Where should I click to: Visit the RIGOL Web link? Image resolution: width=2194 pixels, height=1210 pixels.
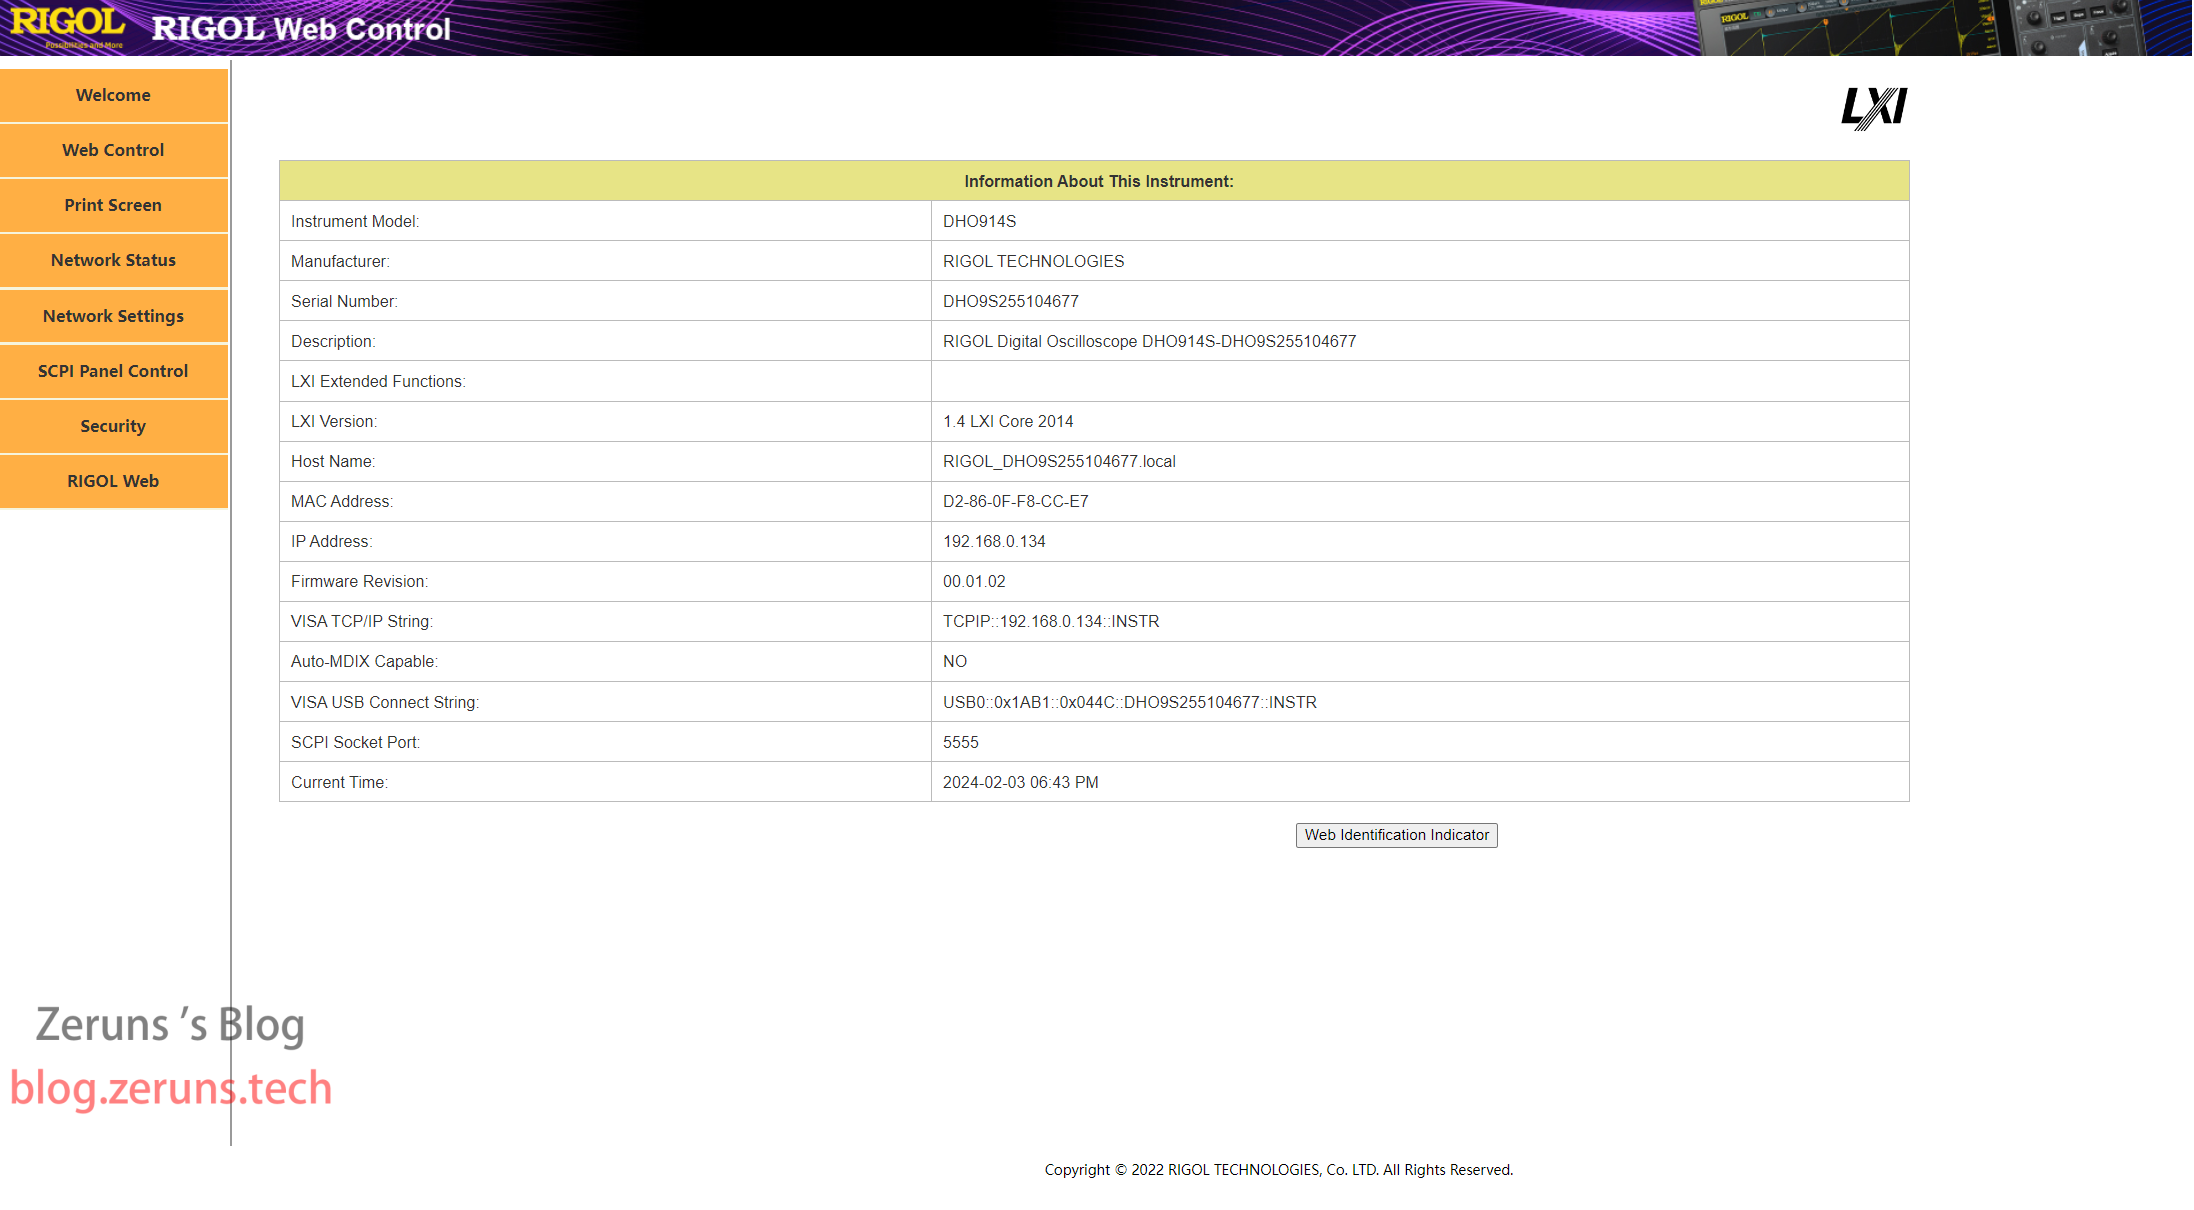113,481
